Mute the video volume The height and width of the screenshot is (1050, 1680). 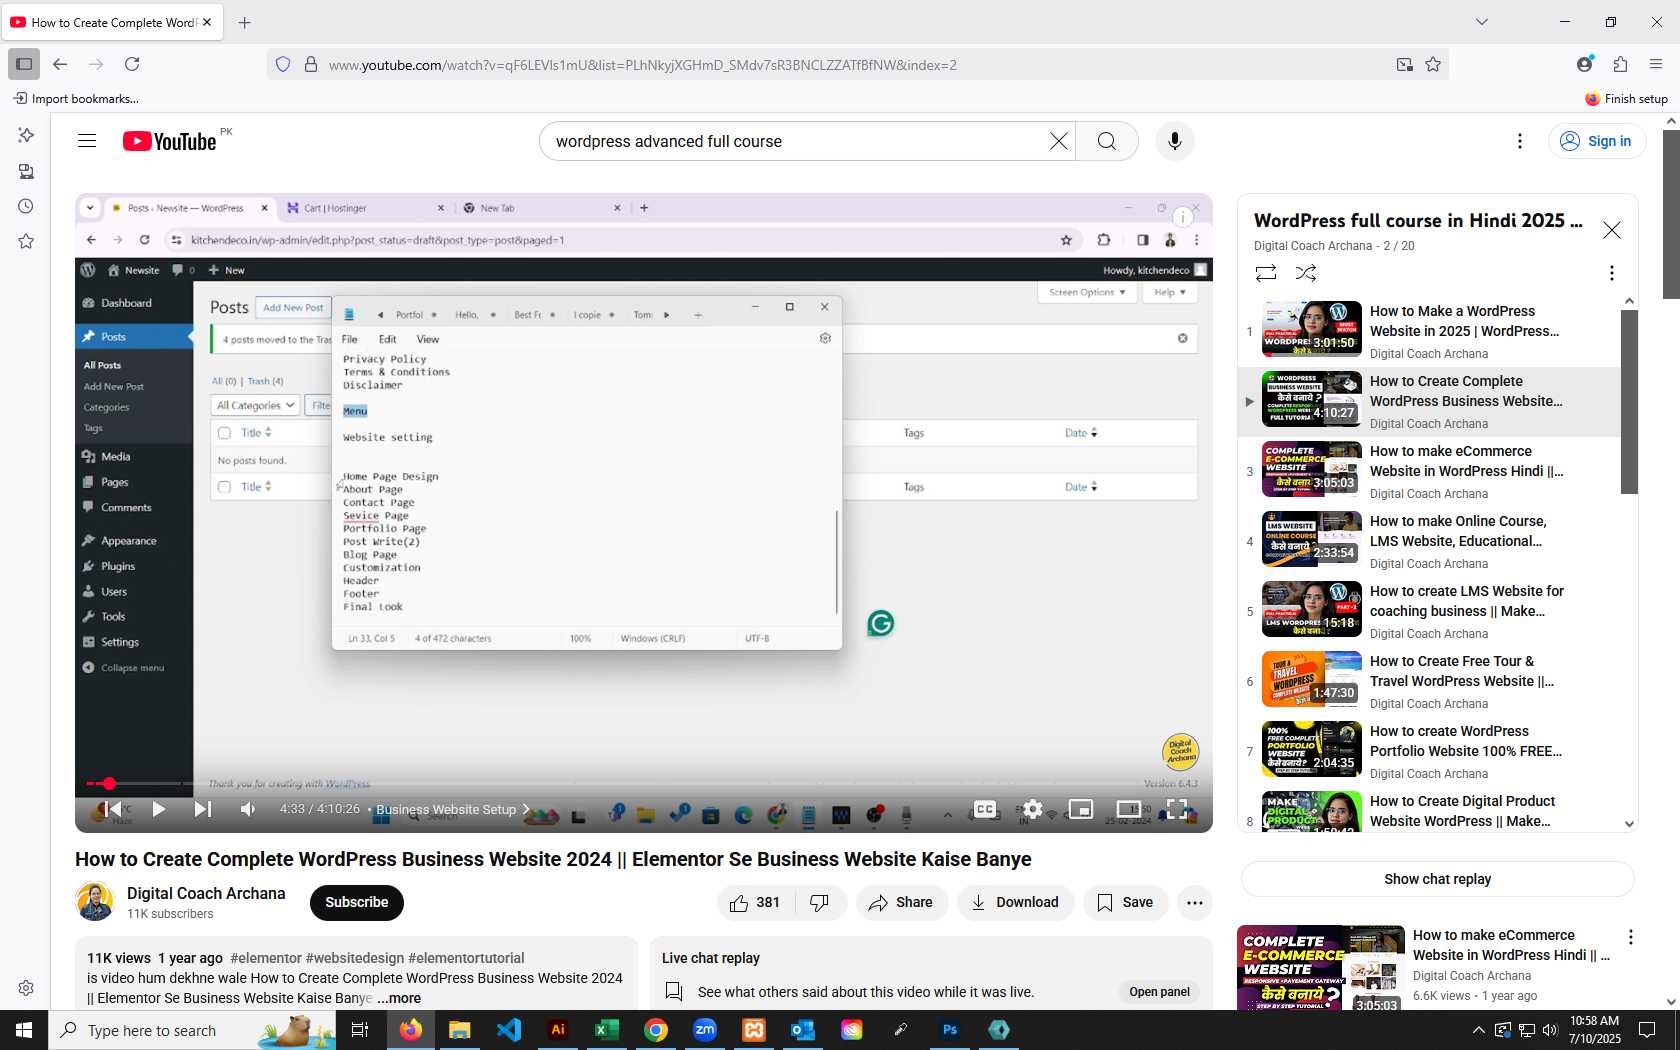(x=247, y=809)
